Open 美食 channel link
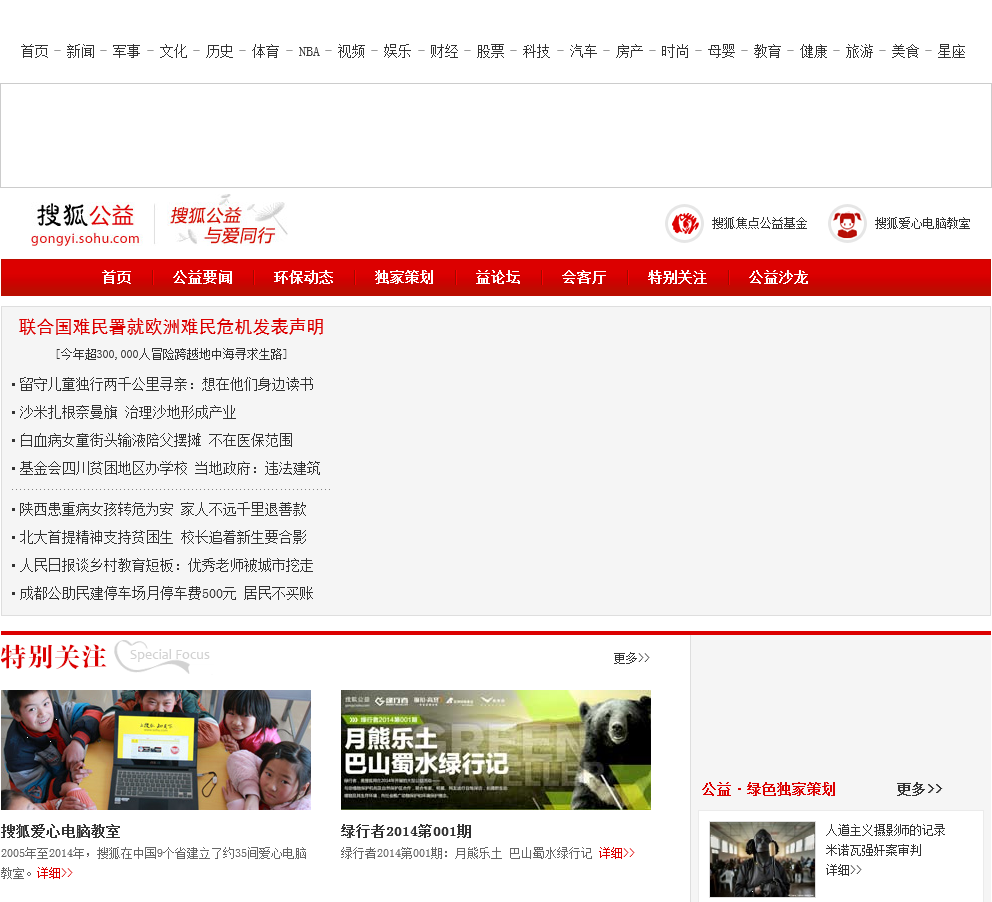Viewport: 992px width, 902px height. [x=905, y=51]
